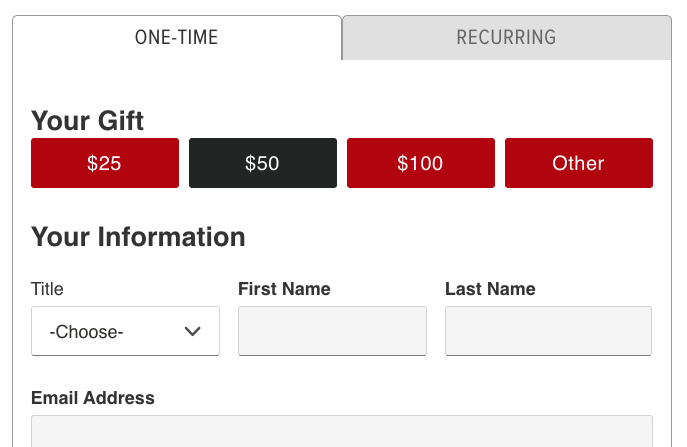The width and height of the screenshot is (687, 447).
Task: Click the Your Information heading
Action: coord(138,237)
